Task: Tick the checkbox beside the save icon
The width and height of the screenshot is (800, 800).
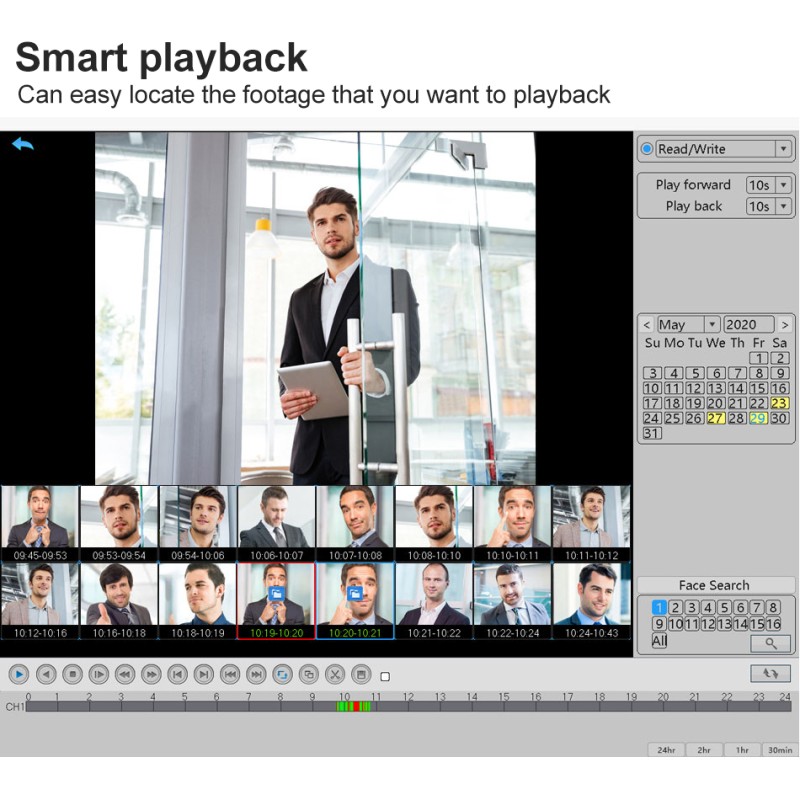Action: pos(385,677)
